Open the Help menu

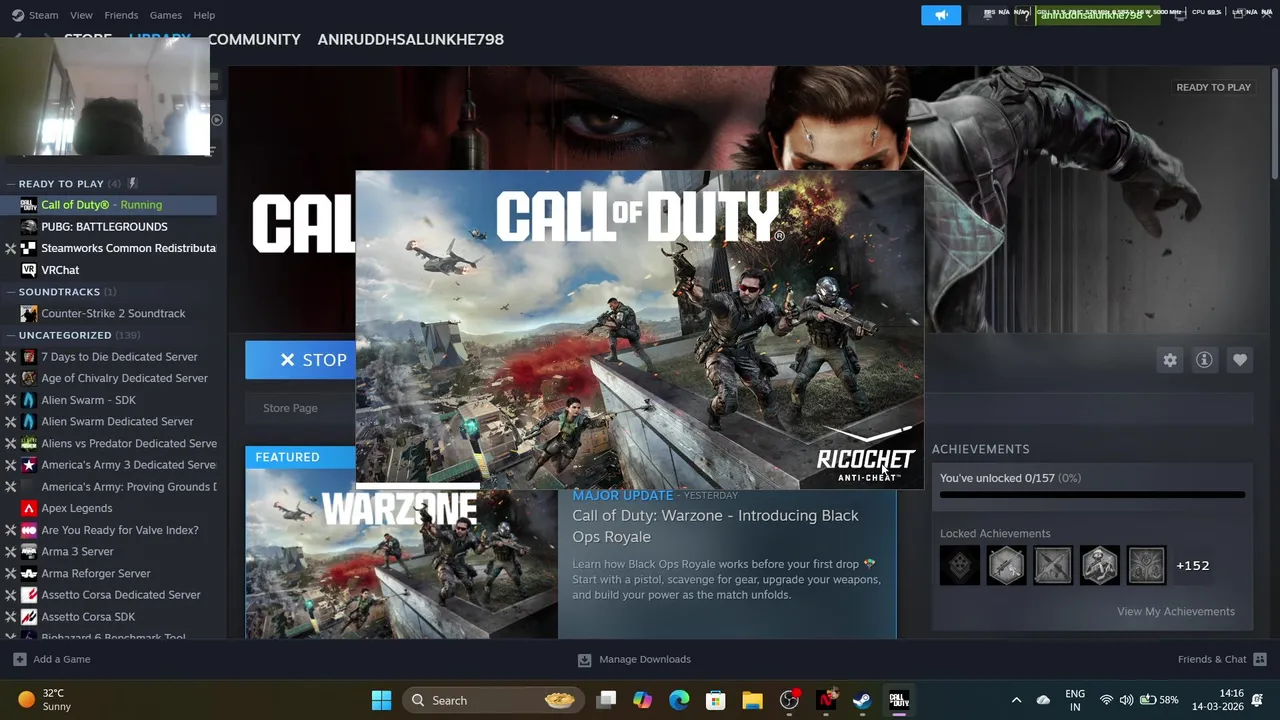click(x=204, y=15)
